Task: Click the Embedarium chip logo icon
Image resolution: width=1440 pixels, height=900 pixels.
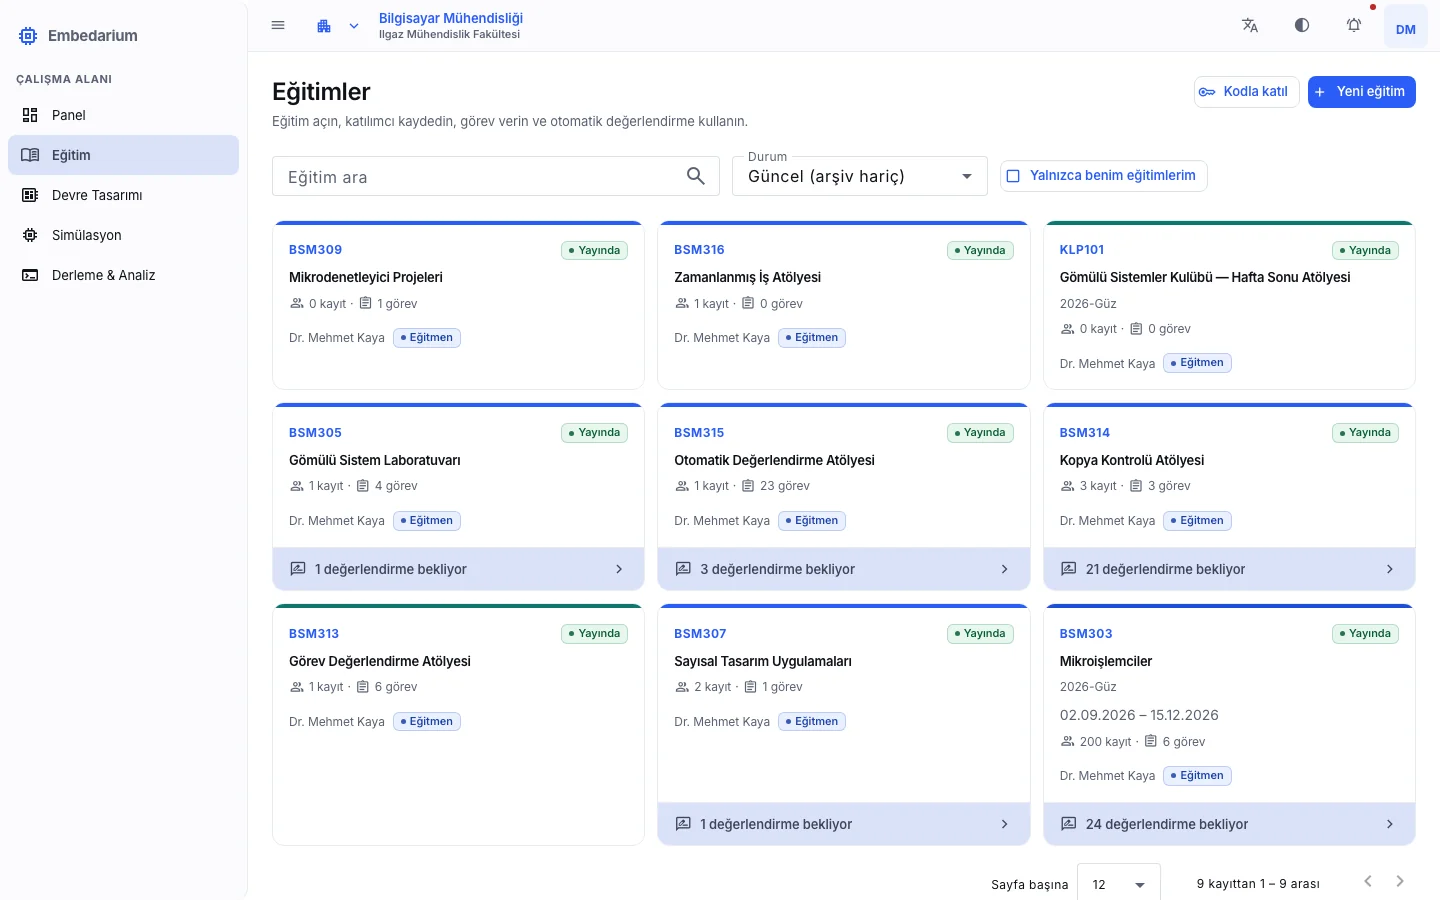Action: point(28,36)
